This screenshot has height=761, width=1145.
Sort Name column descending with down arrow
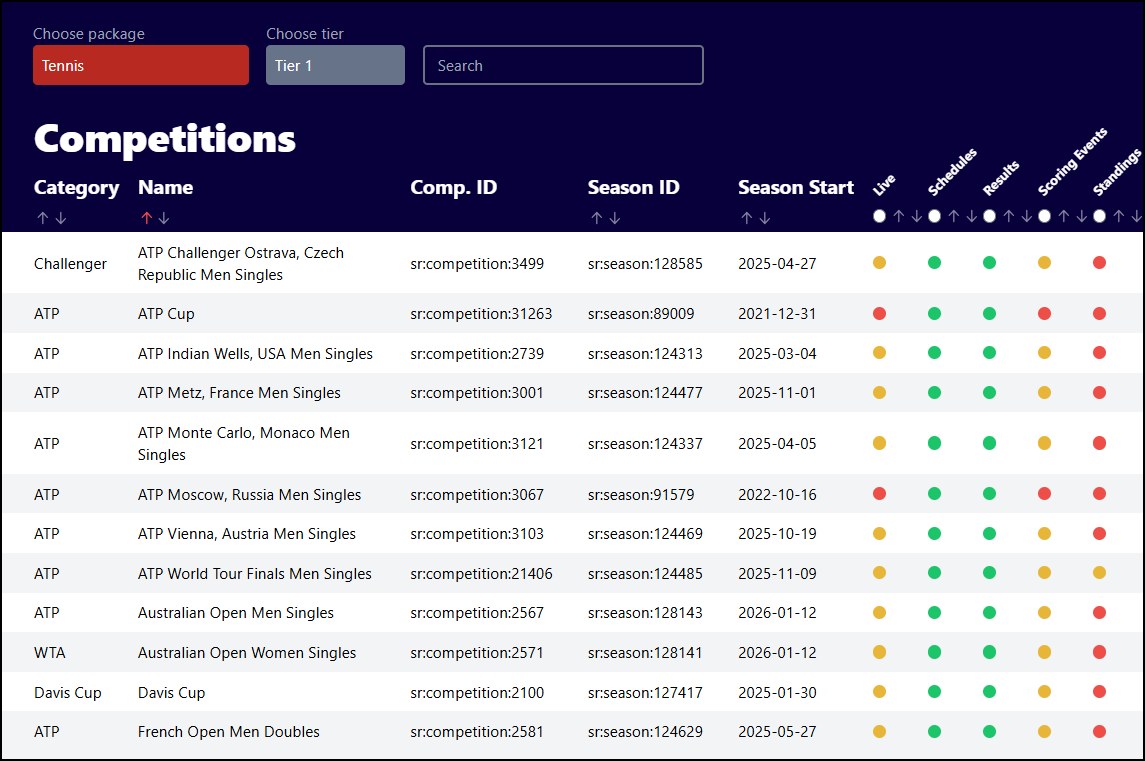coord(164,218)
